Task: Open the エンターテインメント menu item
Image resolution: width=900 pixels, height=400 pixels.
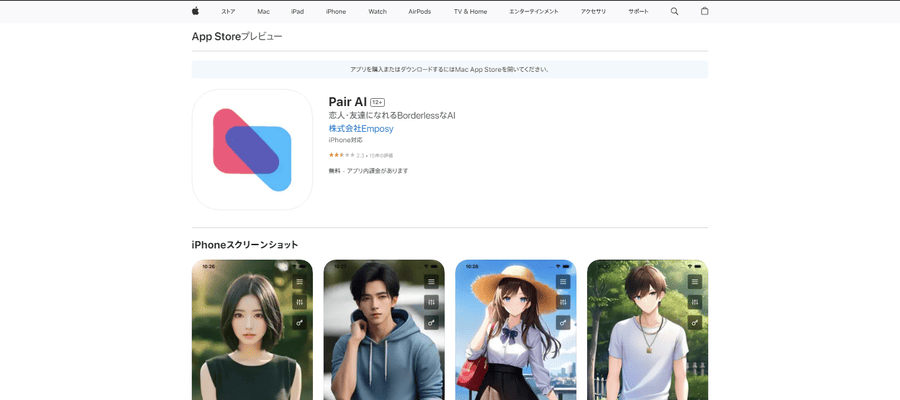Action: tap(534, 11)
